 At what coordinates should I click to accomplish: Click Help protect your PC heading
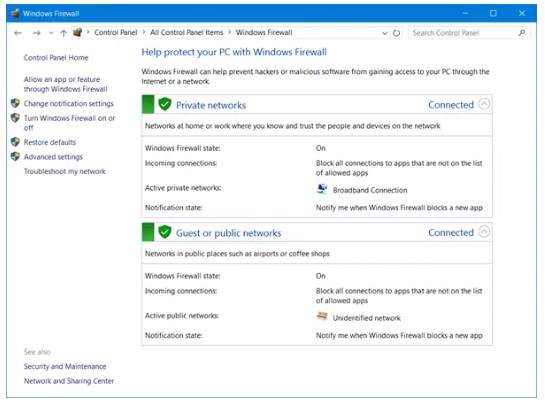[x=234, y=52]
